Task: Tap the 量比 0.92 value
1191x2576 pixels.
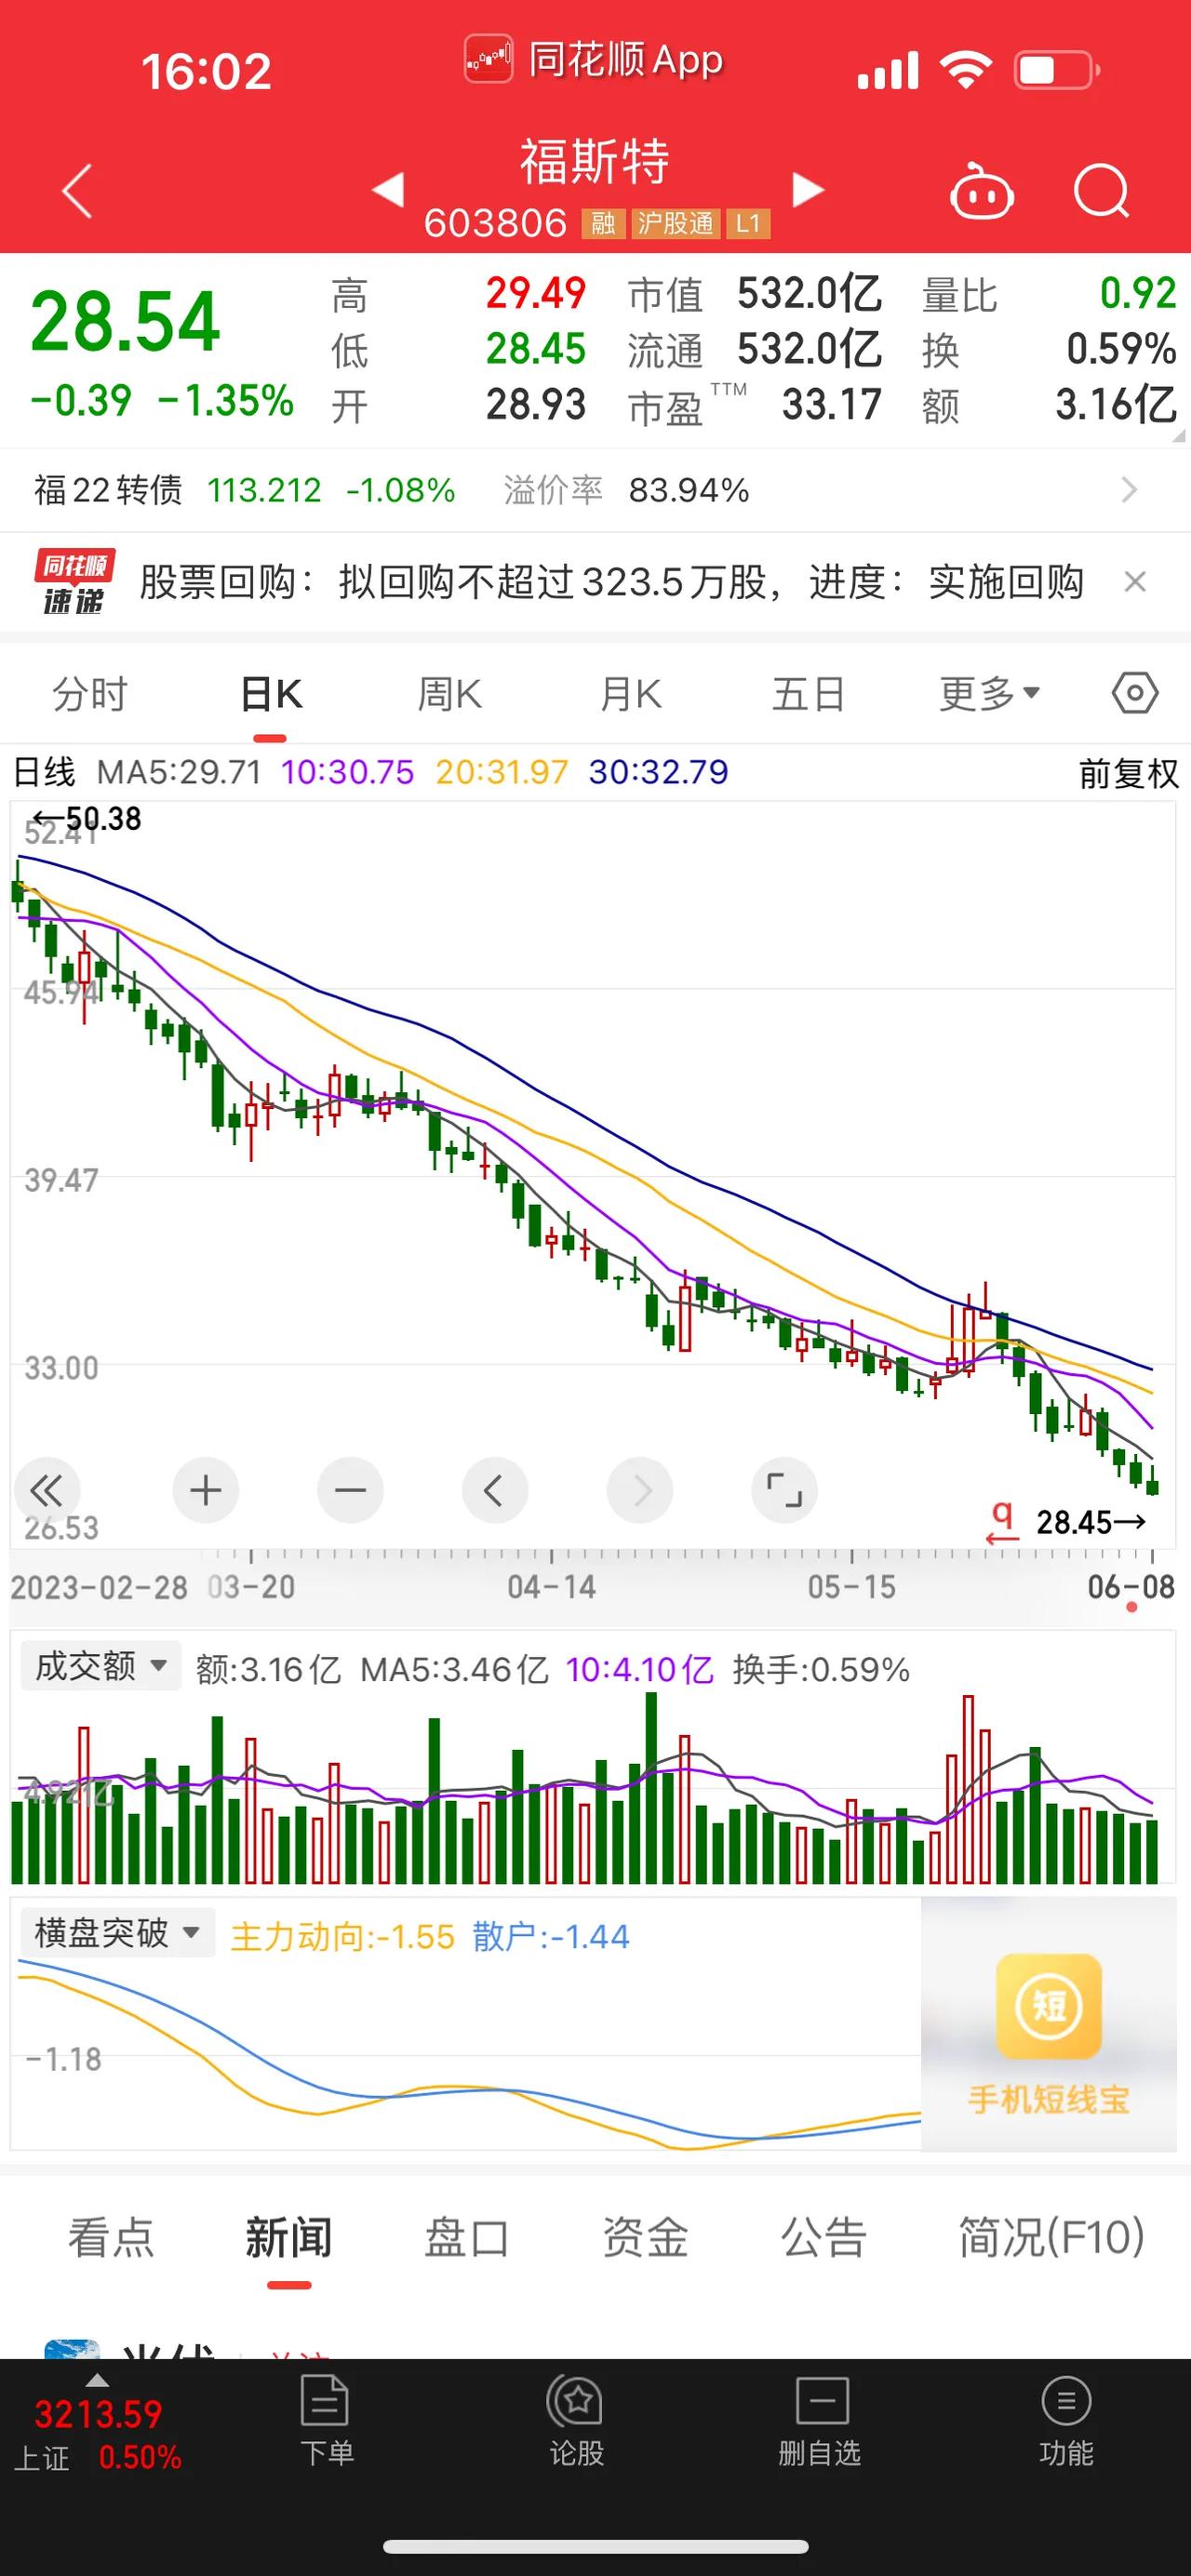Action: (x=1138, y=293)
